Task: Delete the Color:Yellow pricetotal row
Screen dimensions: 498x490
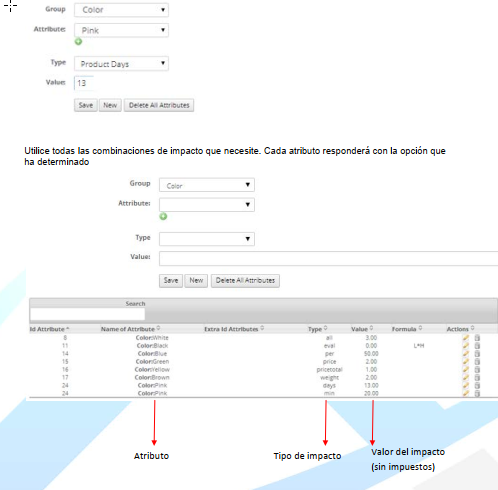Action: click(x=477, y=369)
